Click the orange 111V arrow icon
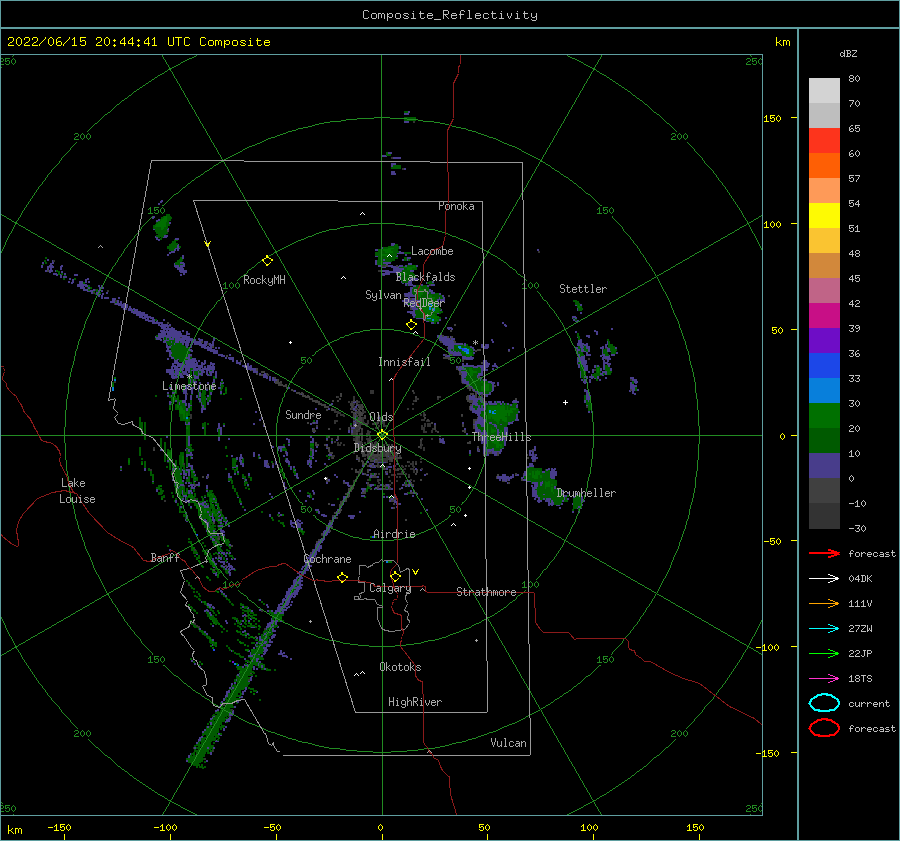This screenshot has width=900, height=841. click(x=824, y=603)
